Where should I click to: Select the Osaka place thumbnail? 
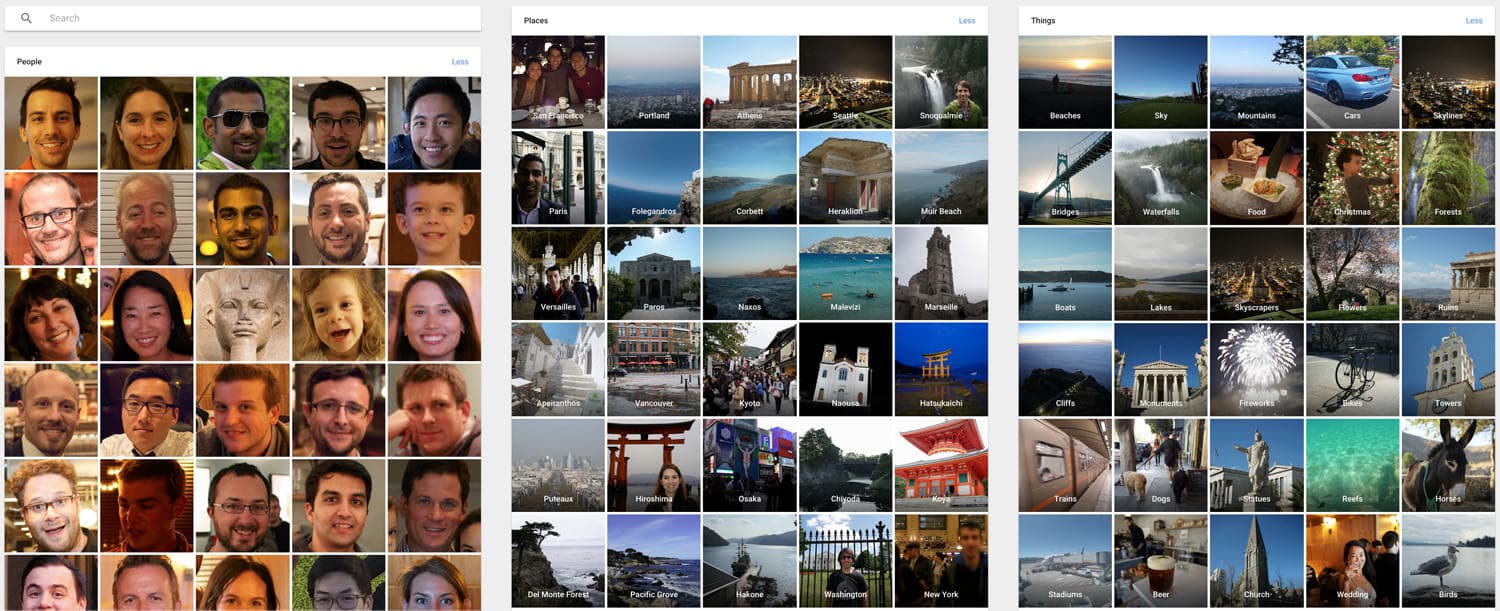point(750,465)
